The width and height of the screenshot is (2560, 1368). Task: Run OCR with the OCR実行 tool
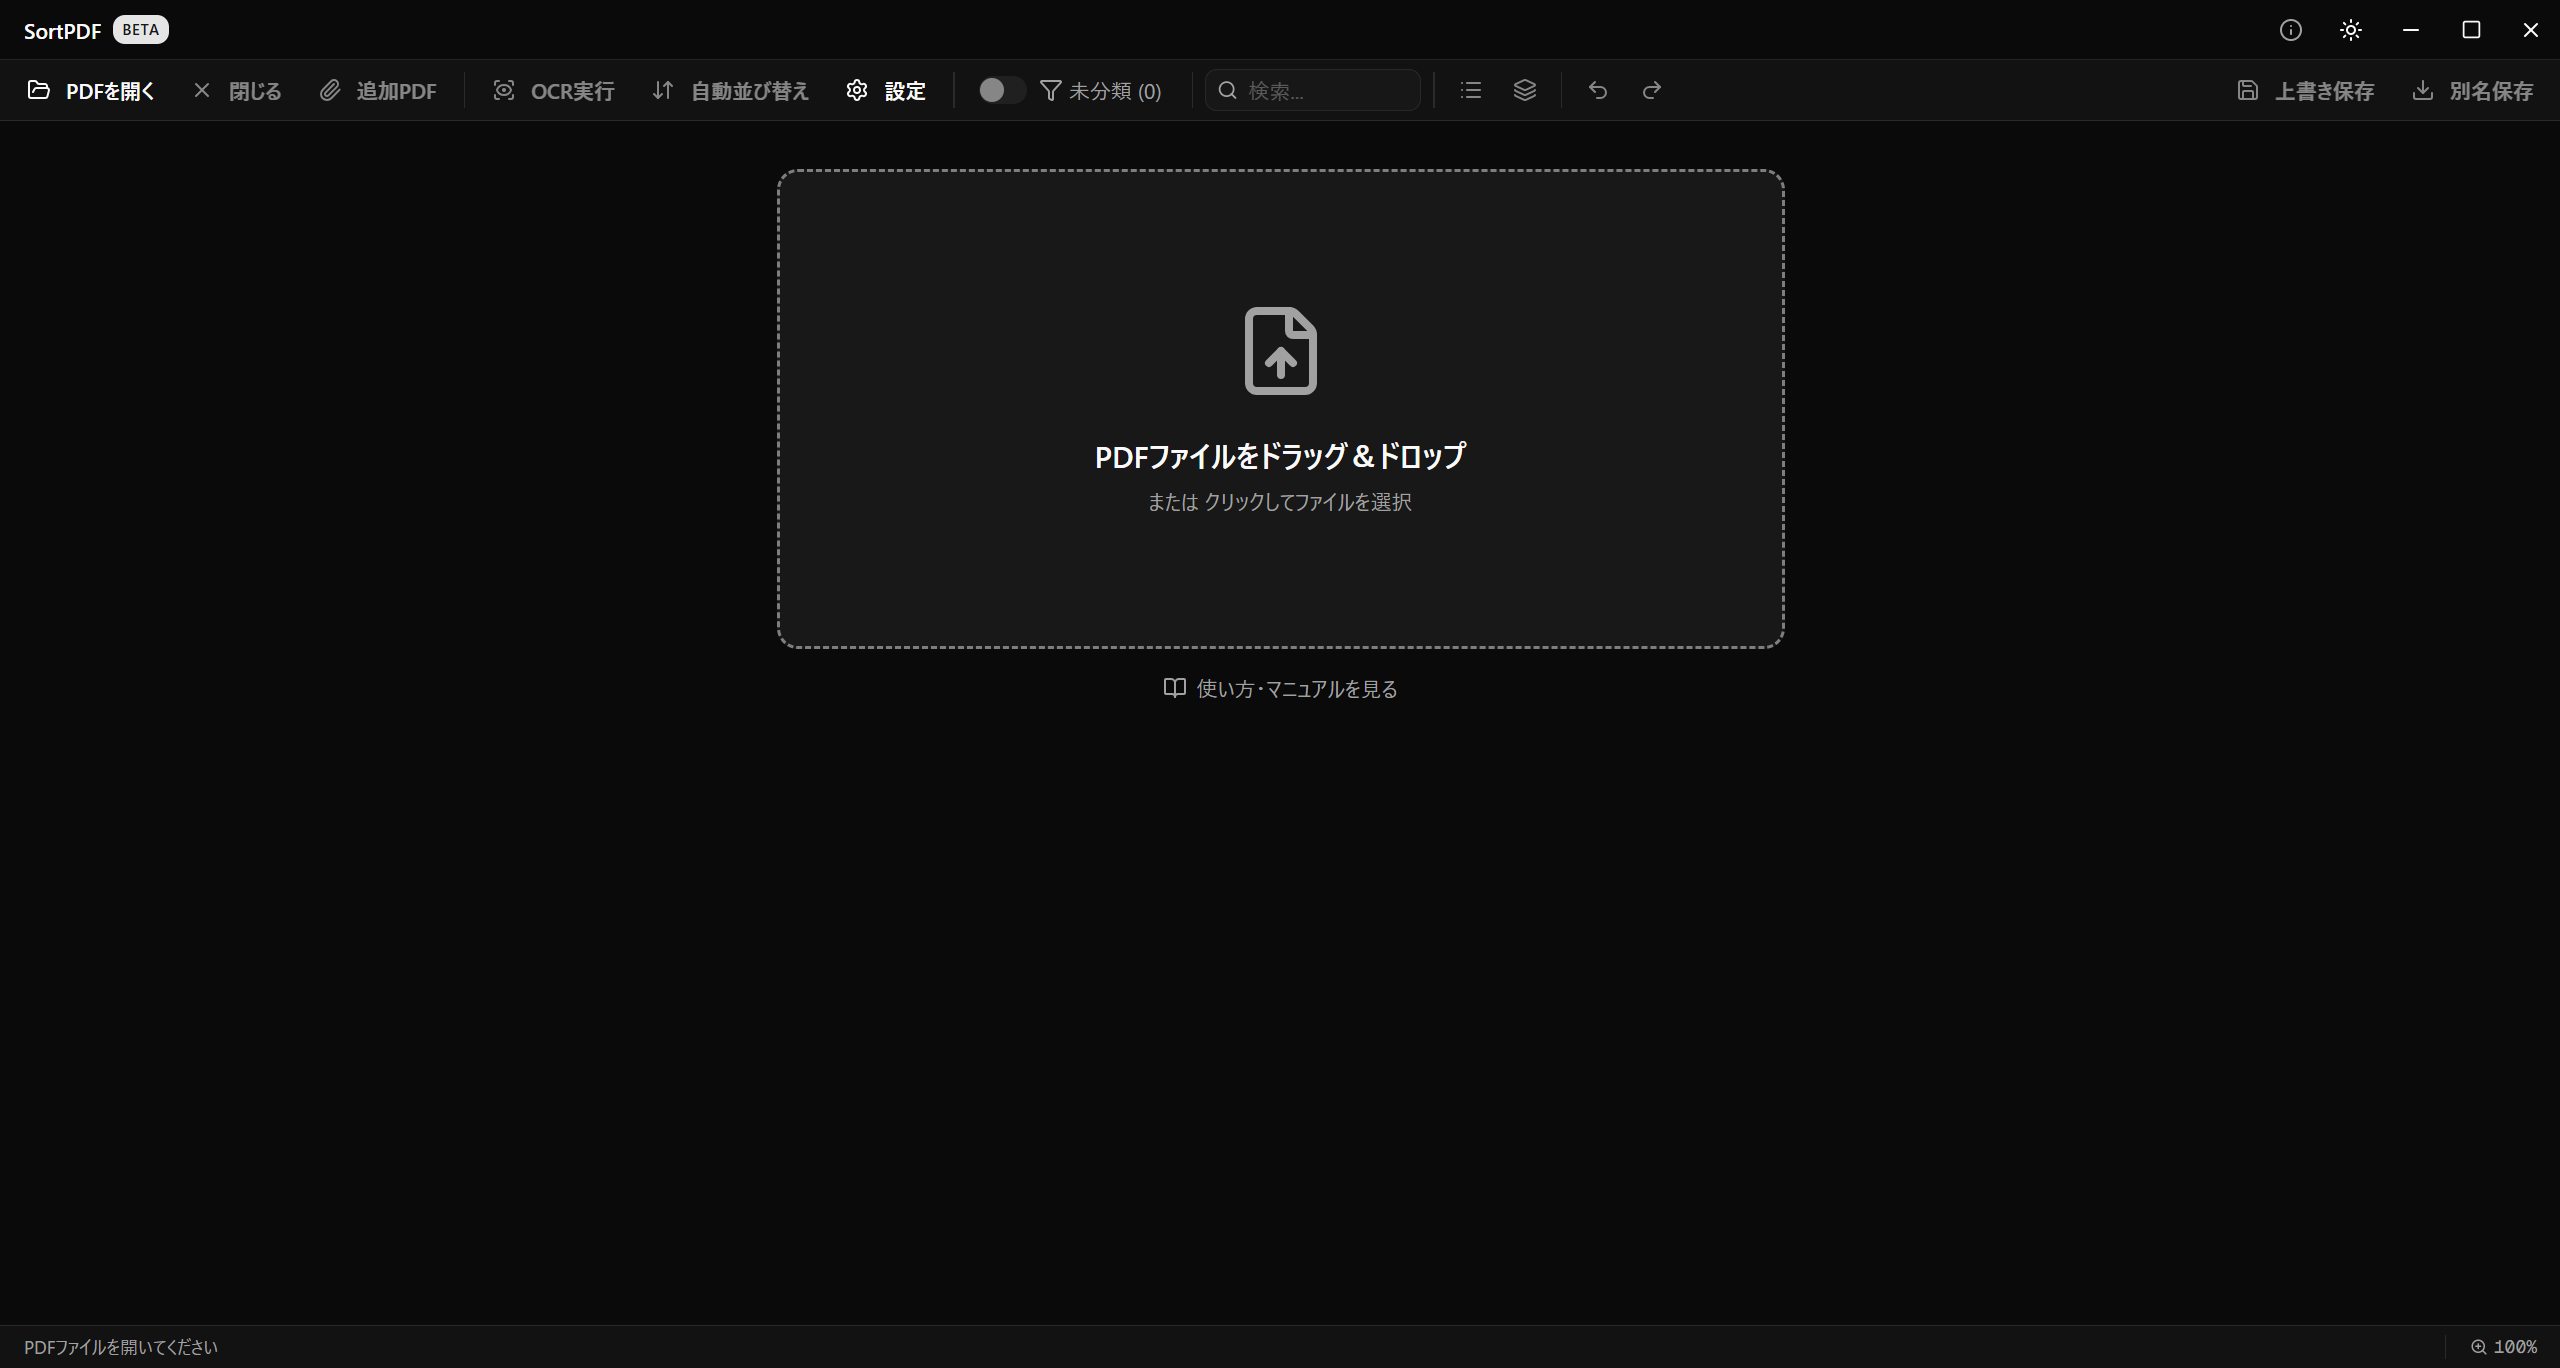coord(553,90)
